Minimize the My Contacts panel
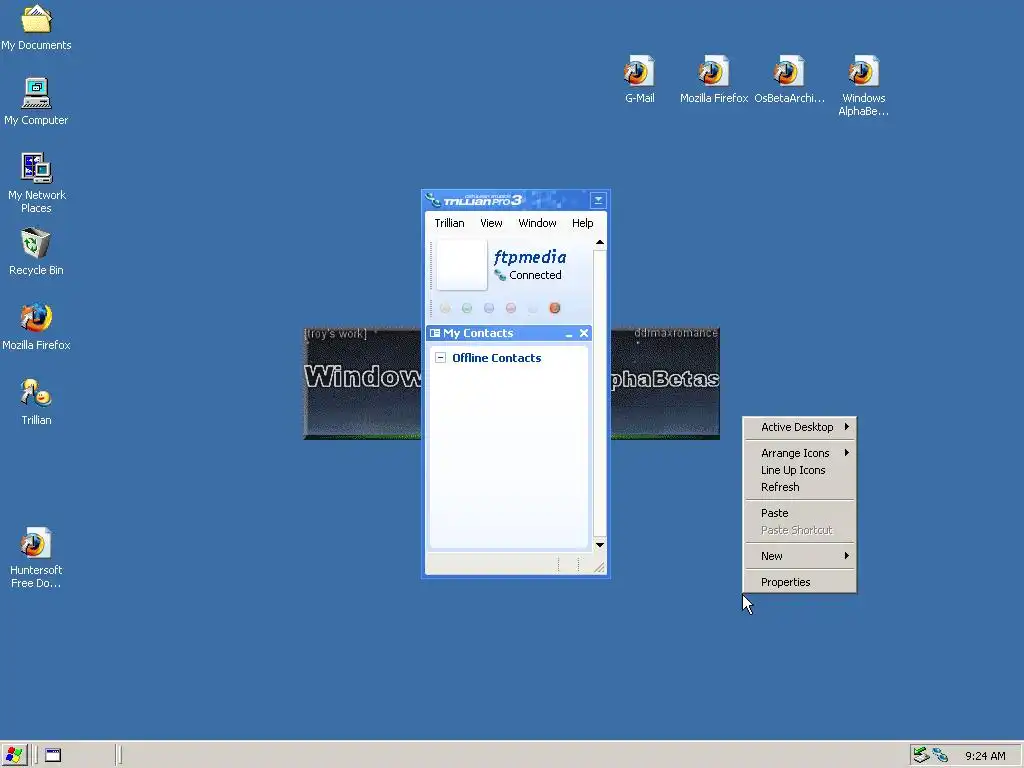 click(x=569, y=334)
